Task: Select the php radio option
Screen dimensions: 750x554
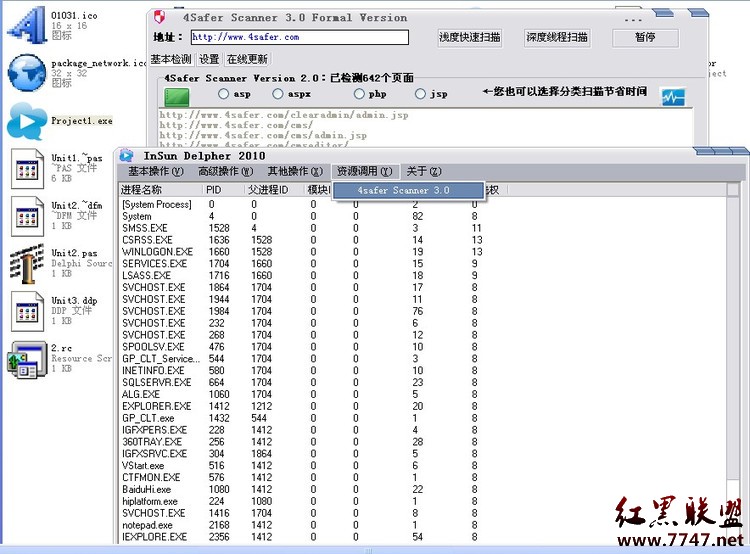Action: pyautogui.click(x=359, y=94)
